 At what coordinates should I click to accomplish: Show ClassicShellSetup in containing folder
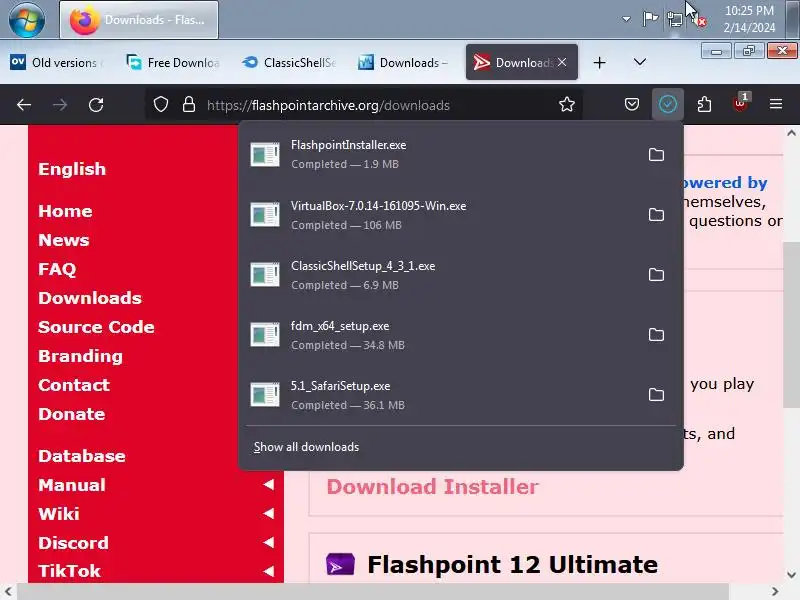656,275
